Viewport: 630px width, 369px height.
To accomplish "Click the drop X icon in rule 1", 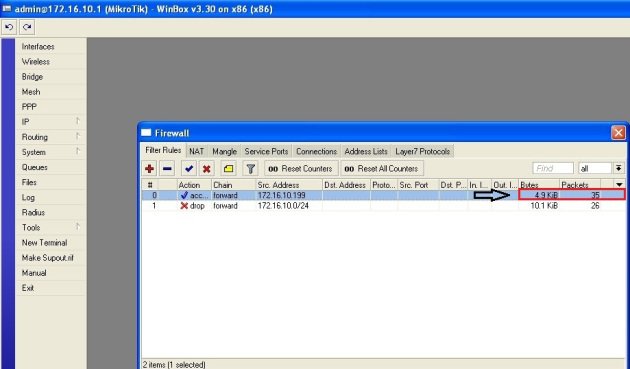I will pyautogui.click(x=184, y=206).
